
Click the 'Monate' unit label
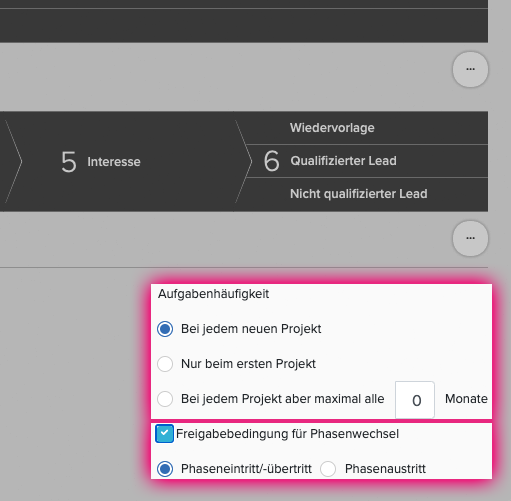[x=466, y=399]
